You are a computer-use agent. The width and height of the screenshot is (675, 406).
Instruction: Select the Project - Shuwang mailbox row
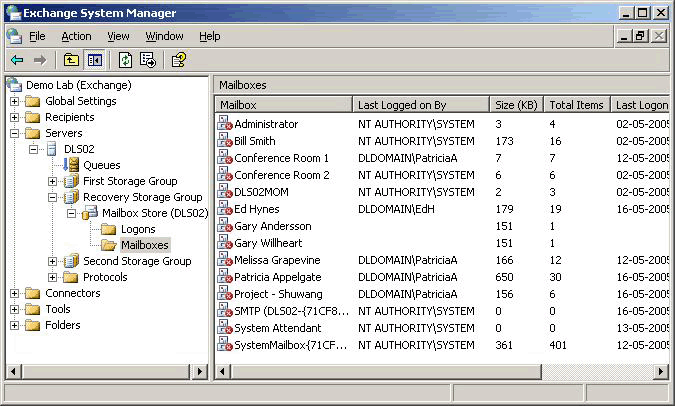click(443, 294)
